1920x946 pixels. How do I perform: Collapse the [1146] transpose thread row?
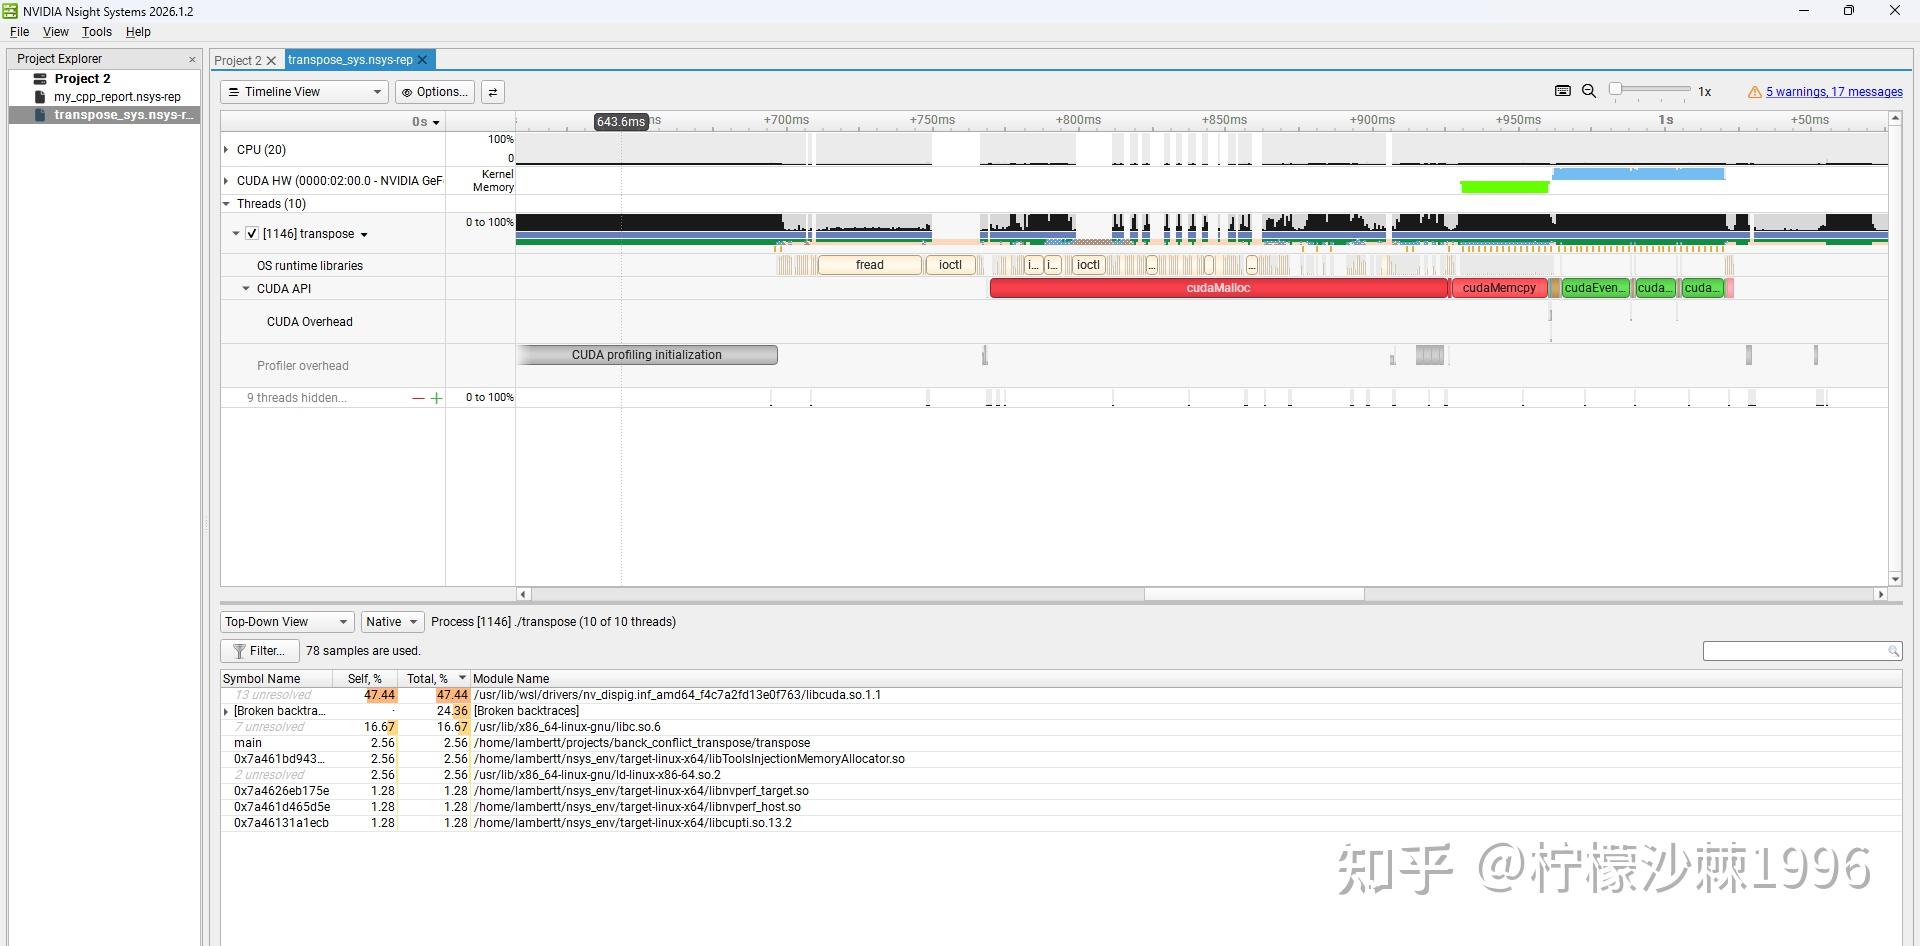[236, 234]
